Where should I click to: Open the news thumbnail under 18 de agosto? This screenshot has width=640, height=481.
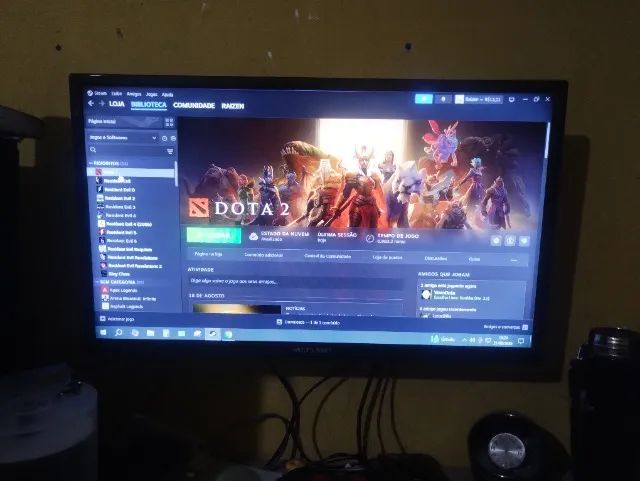coord(237,308)
